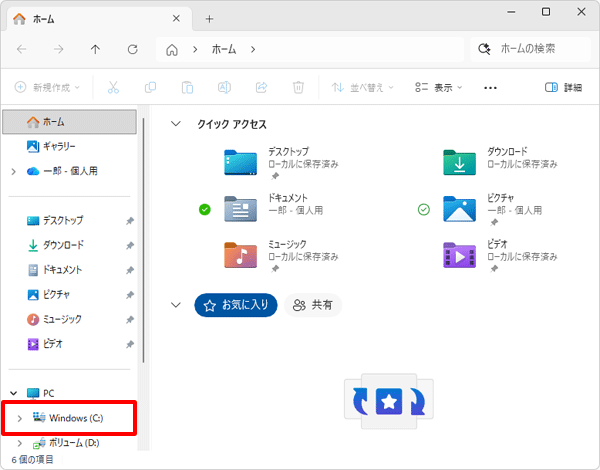600x470 pixels.
Task: Click the pin icon beside ダウンロード in sidebar
Action: [130, 245]
